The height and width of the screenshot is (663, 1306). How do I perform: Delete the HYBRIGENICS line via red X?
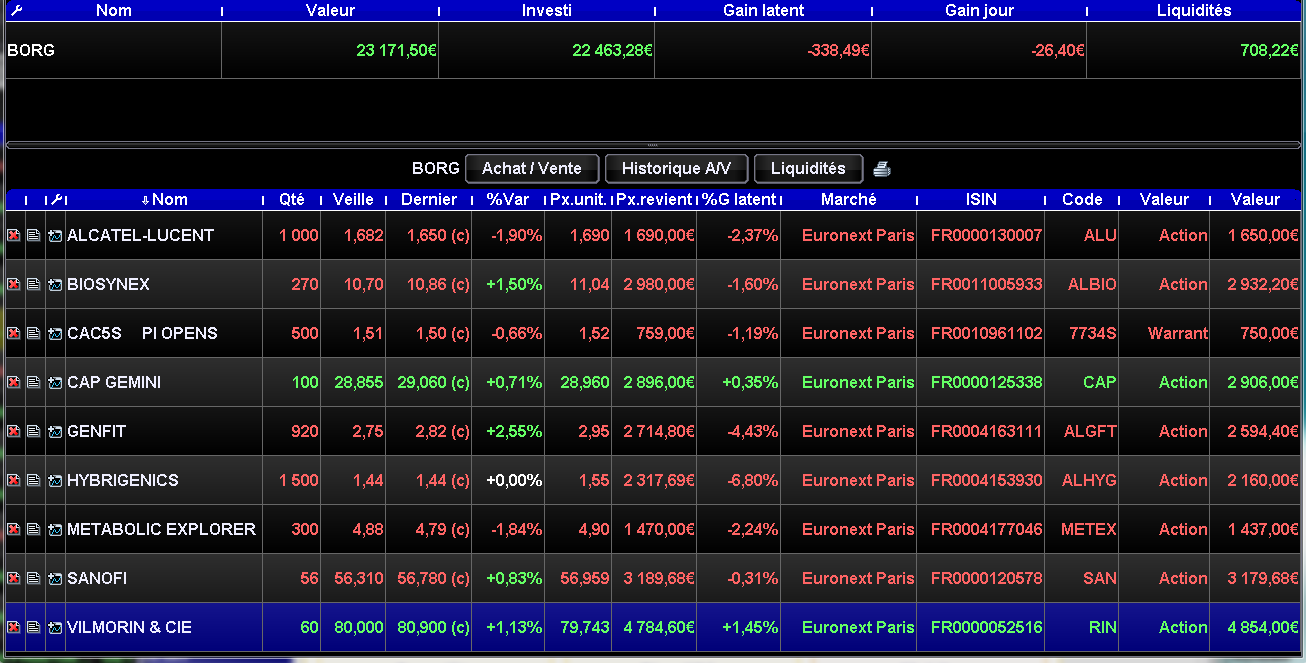(x=14, y=480)
